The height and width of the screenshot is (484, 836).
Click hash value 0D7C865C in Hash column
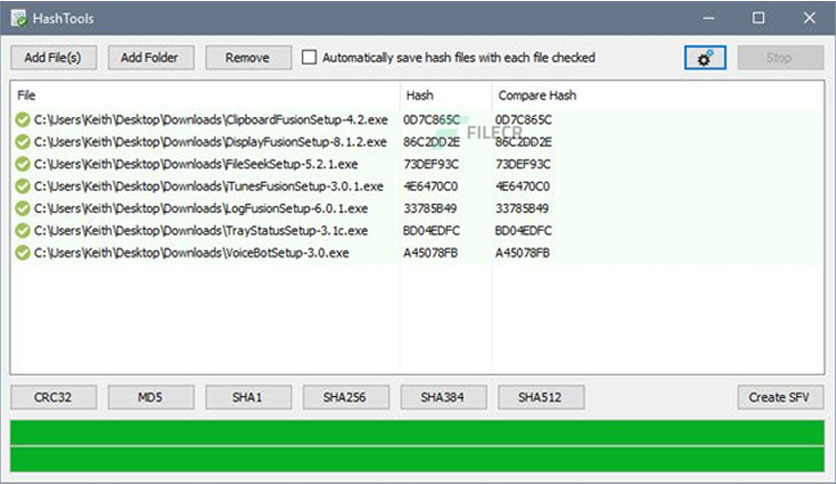pos(431,120)
